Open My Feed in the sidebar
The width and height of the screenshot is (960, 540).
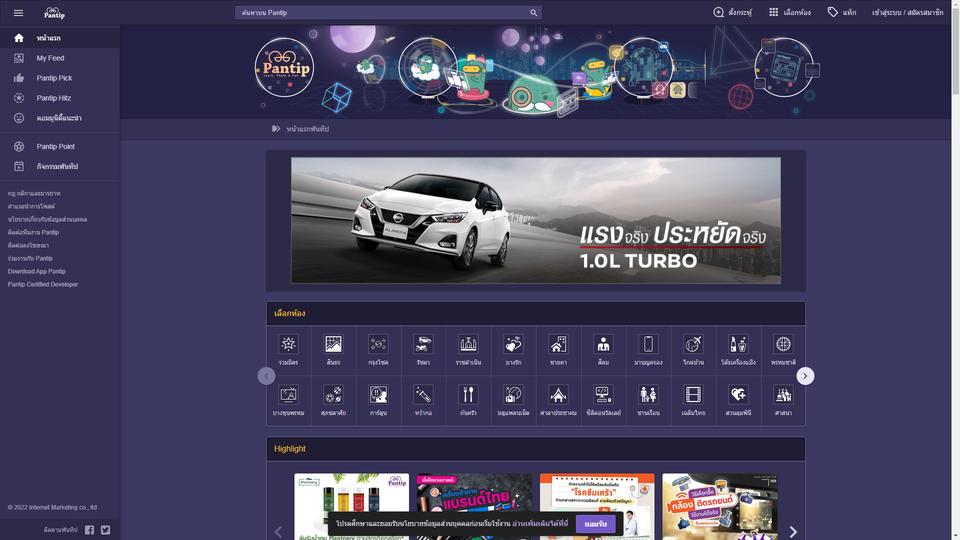60,58
